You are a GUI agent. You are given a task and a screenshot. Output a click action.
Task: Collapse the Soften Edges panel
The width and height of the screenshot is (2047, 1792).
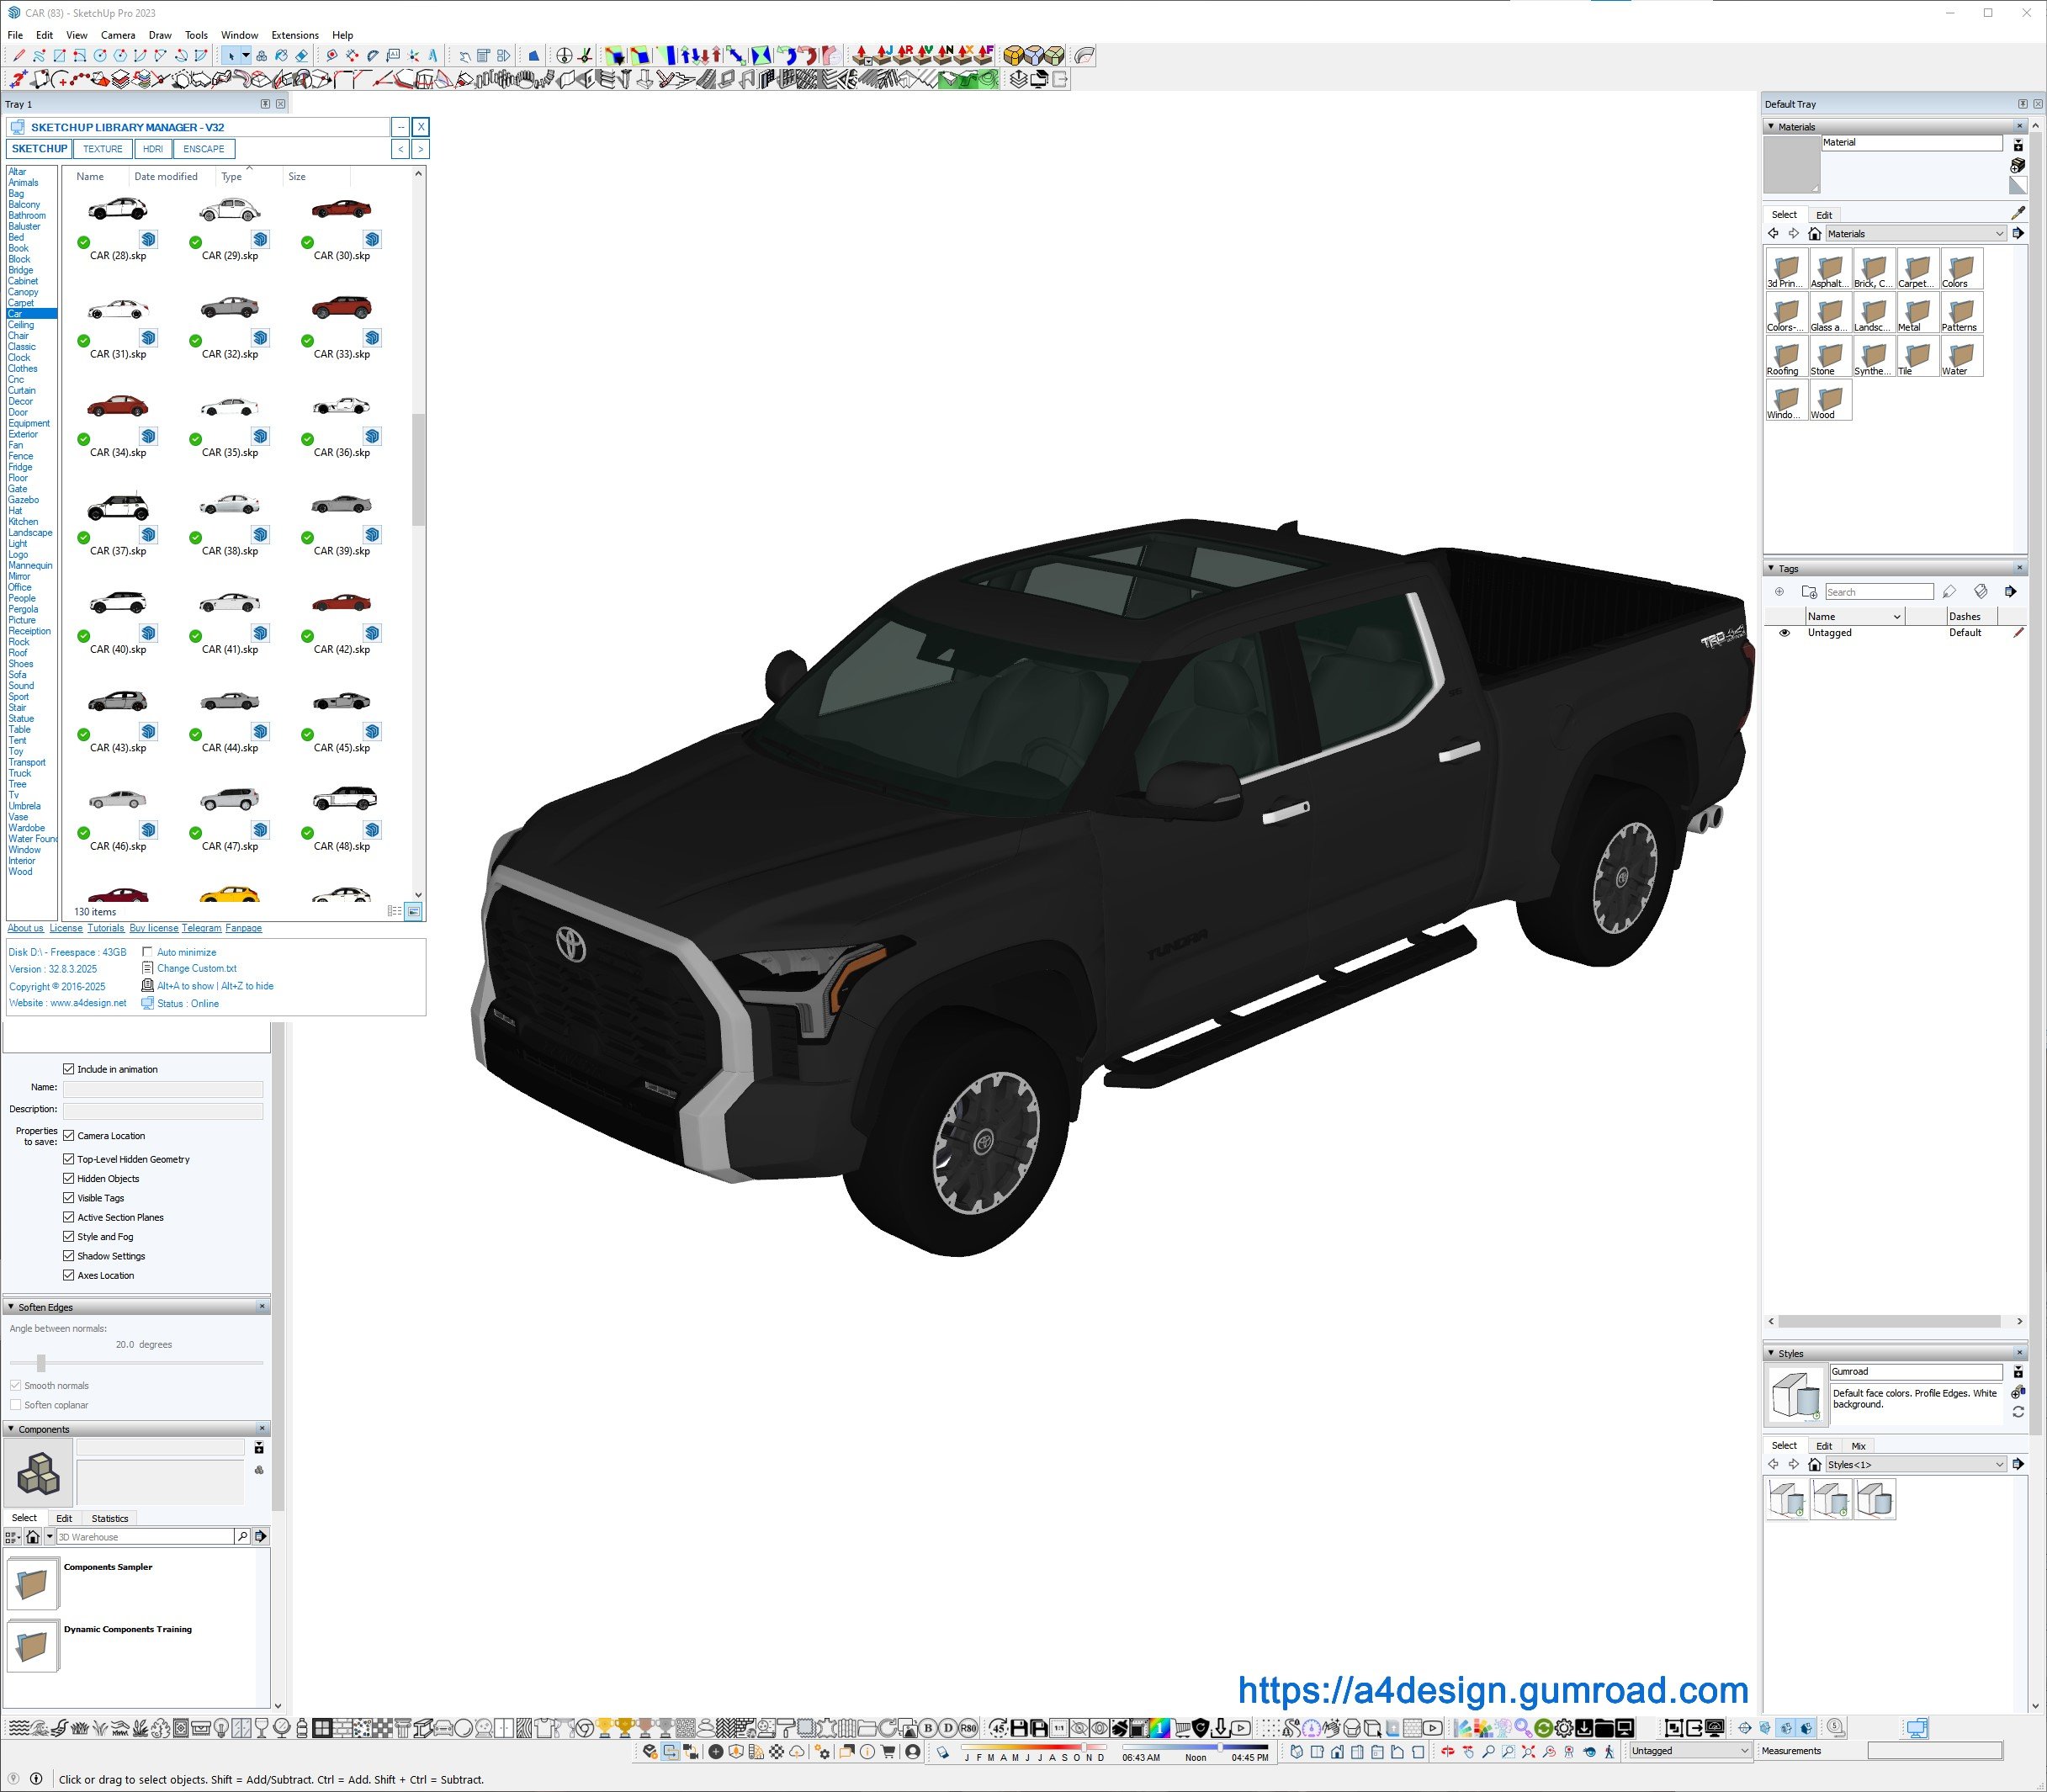[11, 1307]
